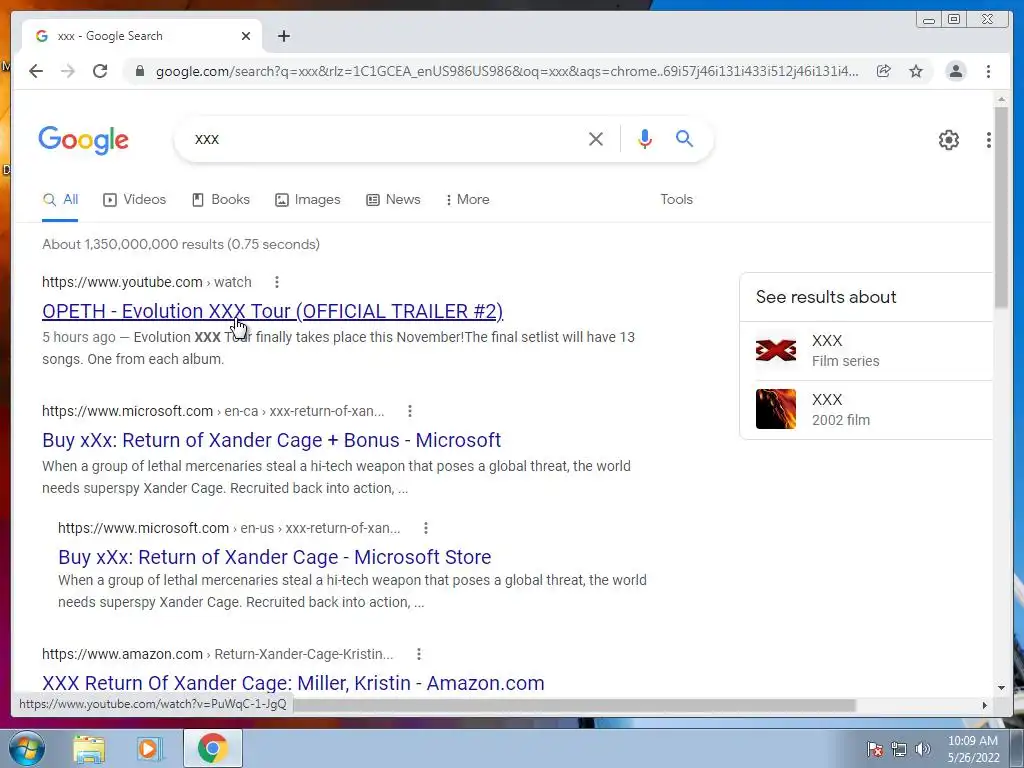Open the Windows Start menu
This screenshot has height=768, width=1024.
coord(27,748)
